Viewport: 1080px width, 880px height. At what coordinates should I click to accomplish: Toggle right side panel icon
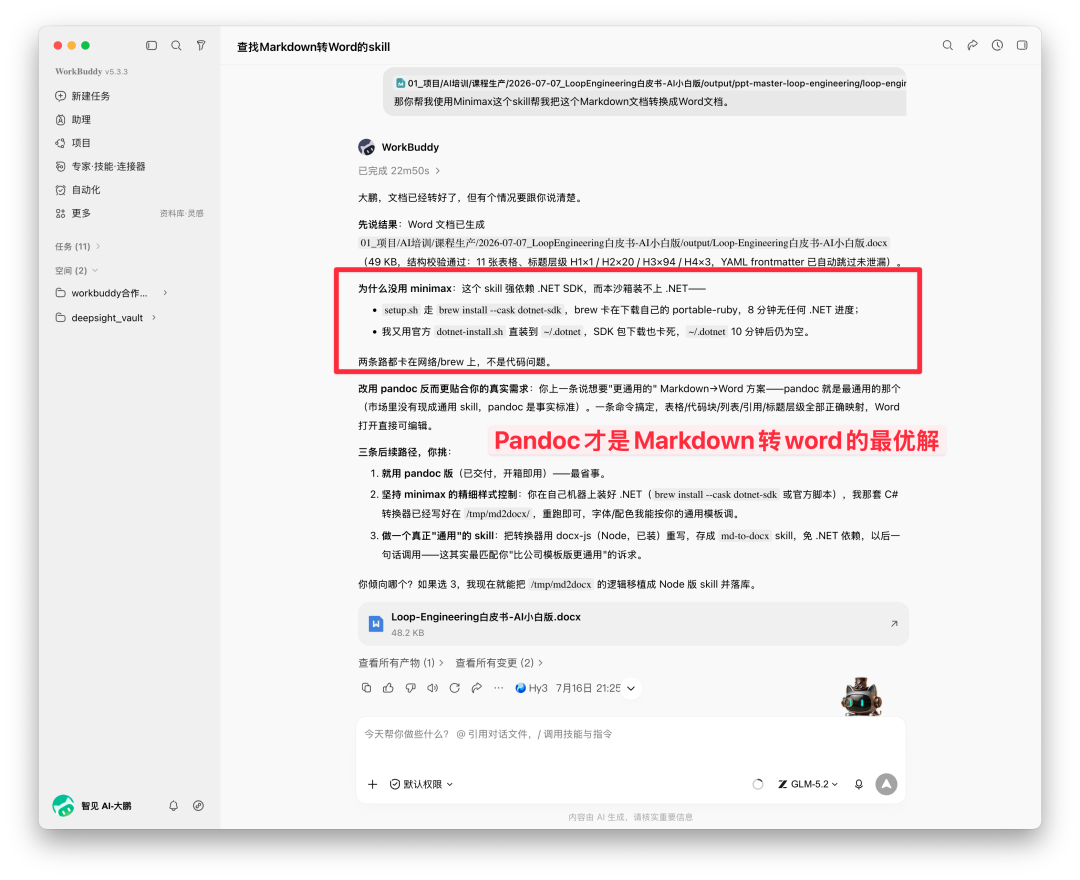point(1022,45)
